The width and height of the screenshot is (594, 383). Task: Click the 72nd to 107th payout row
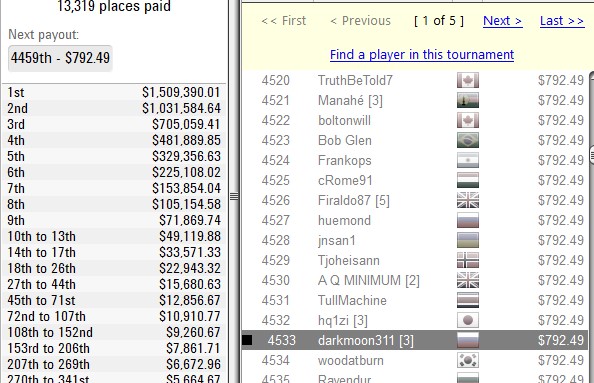pos(114,316)
